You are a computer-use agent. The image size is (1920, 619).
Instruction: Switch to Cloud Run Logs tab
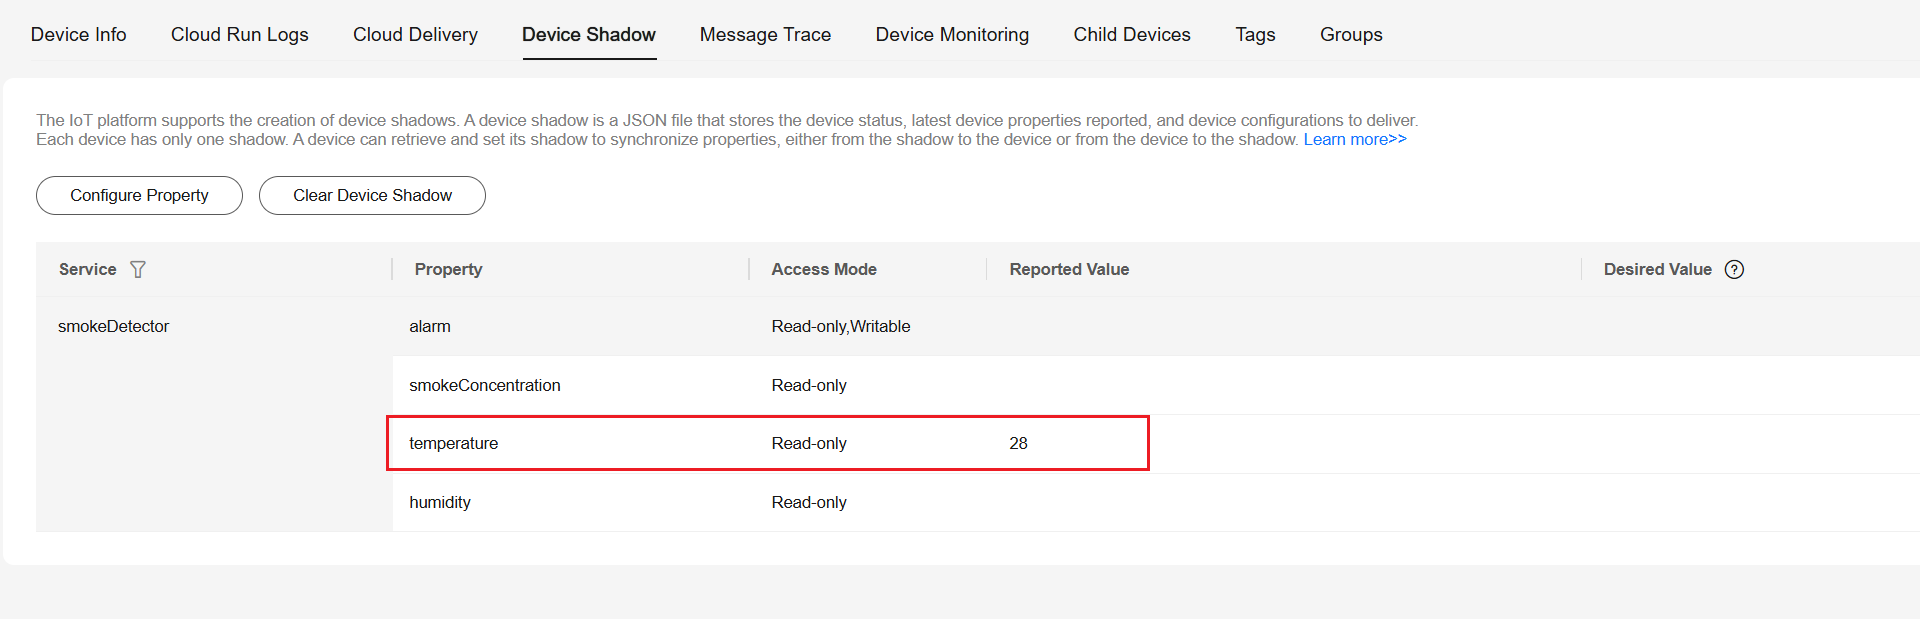(240, 35)
